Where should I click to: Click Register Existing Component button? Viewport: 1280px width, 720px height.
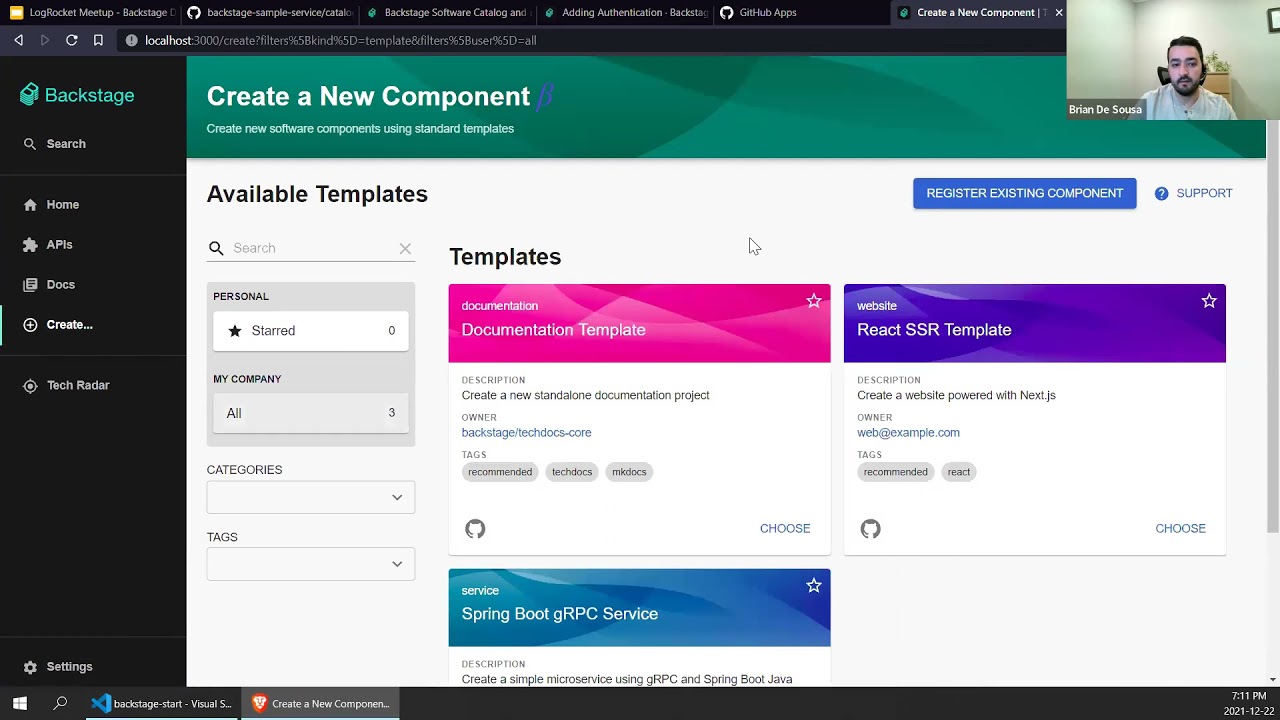1024,193
